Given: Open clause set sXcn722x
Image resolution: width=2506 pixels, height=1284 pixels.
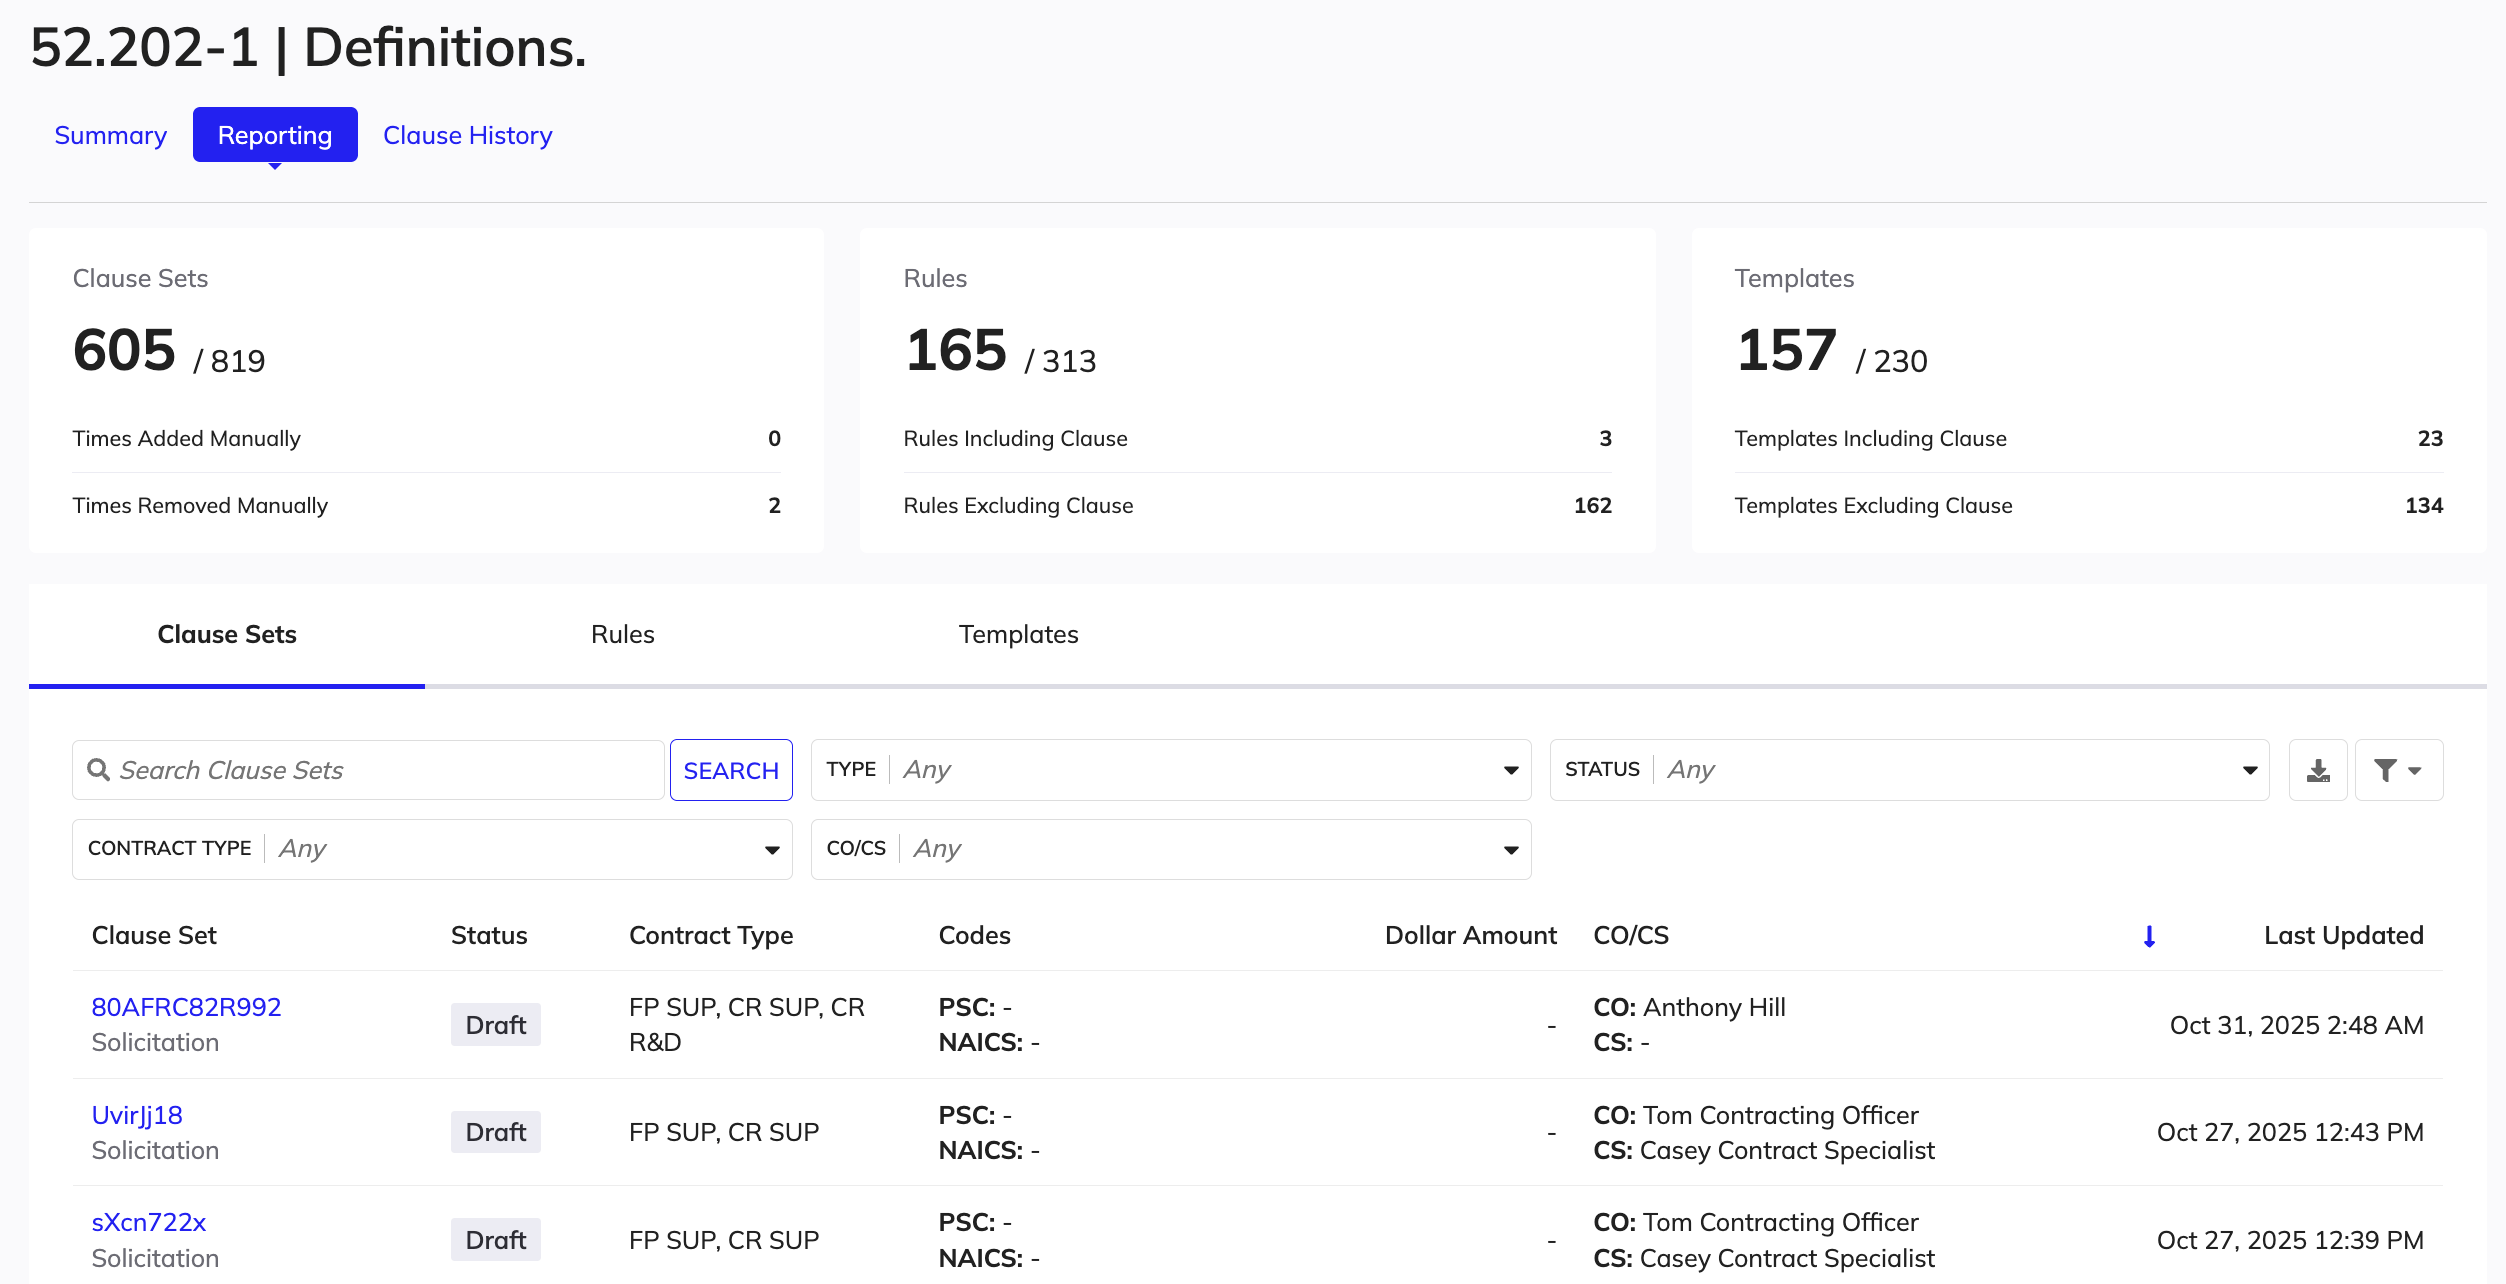Looking at the screenshot, I should pos(149,1222).
